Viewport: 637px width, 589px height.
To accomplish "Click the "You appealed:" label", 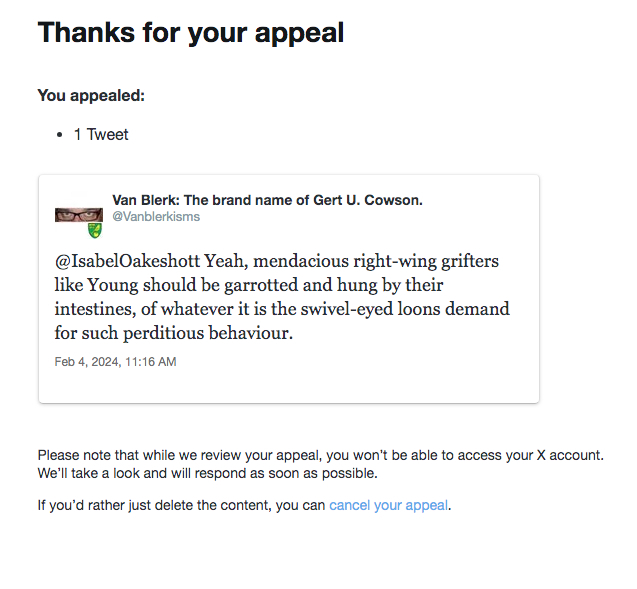I will [91, 96].
